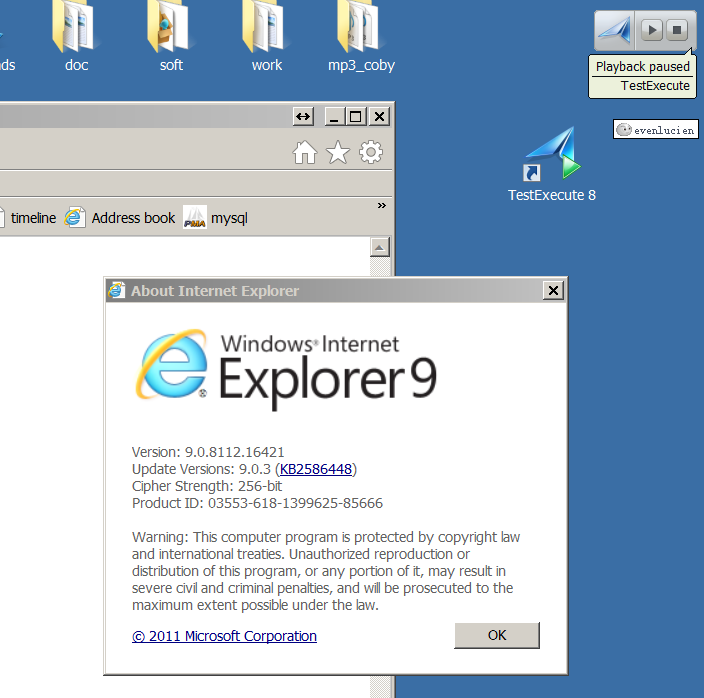The height and width of the screenshot is (698, 704).
Task: Maximize the Internet Explorer window
Action: [x=356, y=117]
